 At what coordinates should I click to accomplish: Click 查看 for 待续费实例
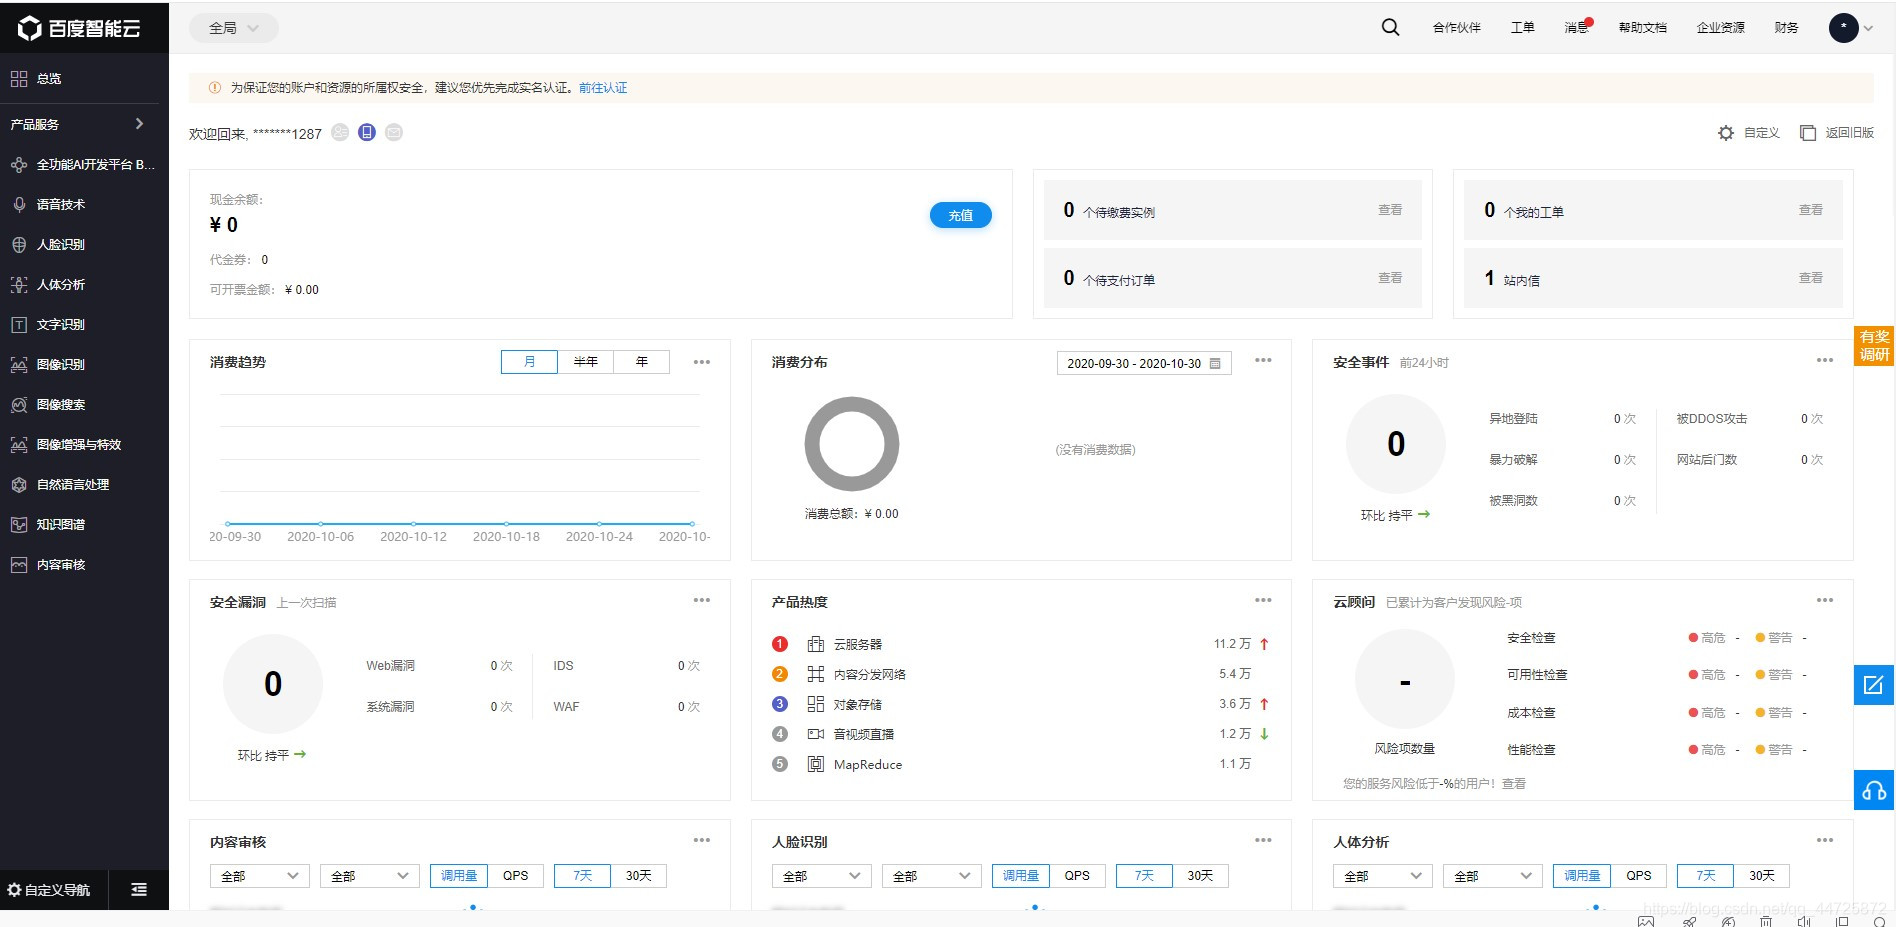tap(1390, 210)
